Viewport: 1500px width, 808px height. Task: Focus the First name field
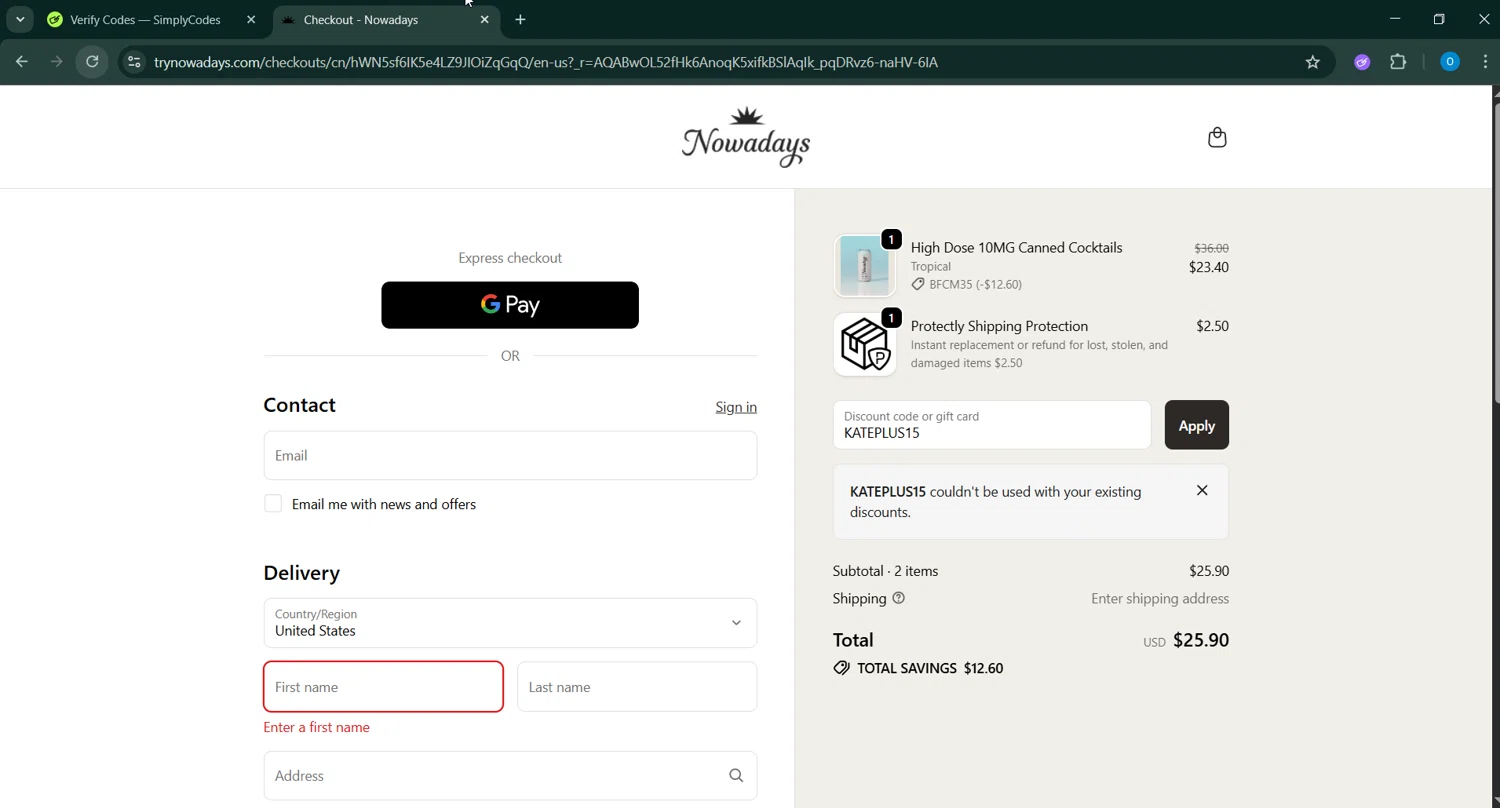383,687
